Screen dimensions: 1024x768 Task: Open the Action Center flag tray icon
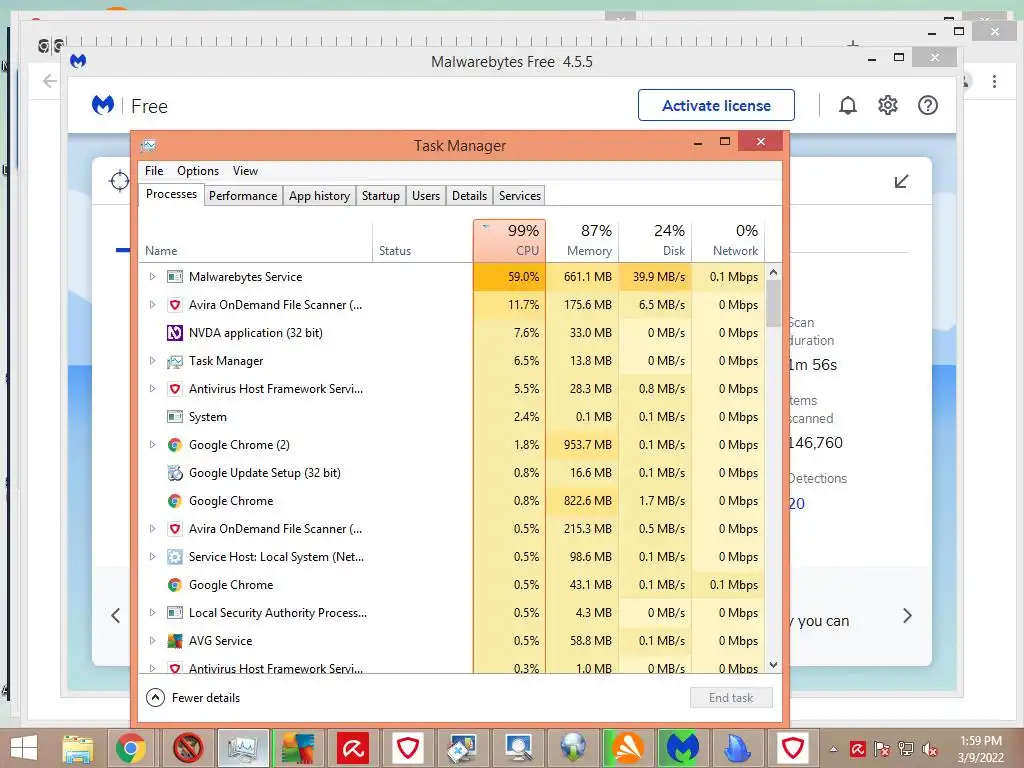coord(882,749)
